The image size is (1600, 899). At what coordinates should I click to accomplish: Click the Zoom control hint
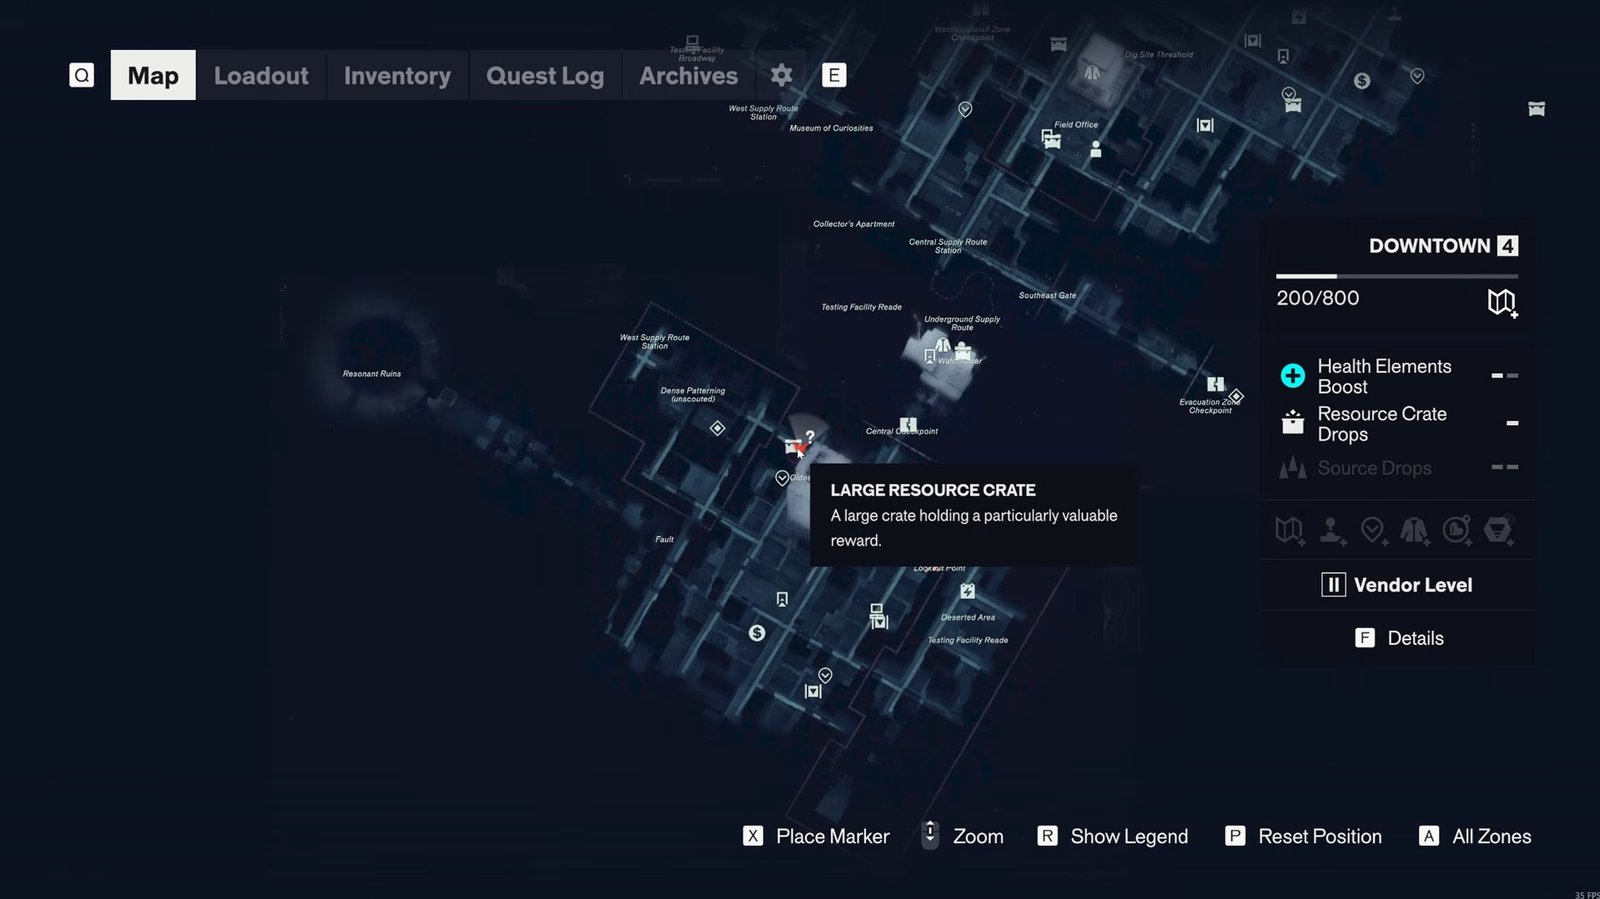(962, 836)
